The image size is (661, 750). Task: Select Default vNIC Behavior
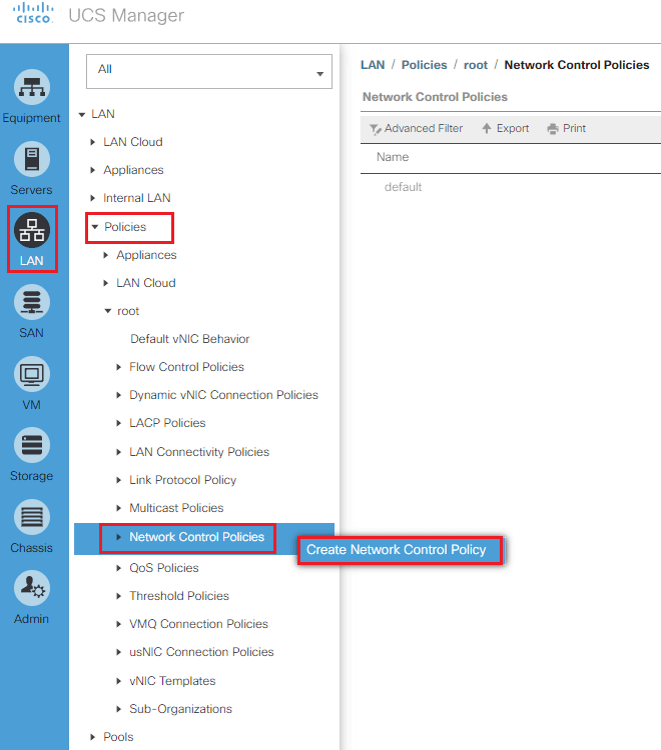coord(190,339)
